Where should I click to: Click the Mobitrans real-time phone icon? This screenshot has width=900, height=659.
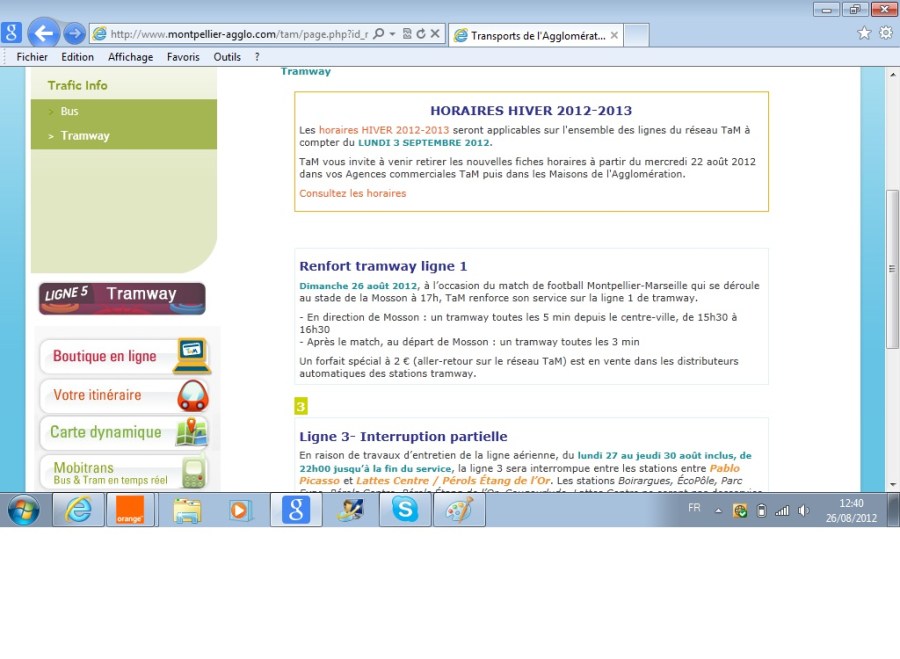click(x=192, y=471)
